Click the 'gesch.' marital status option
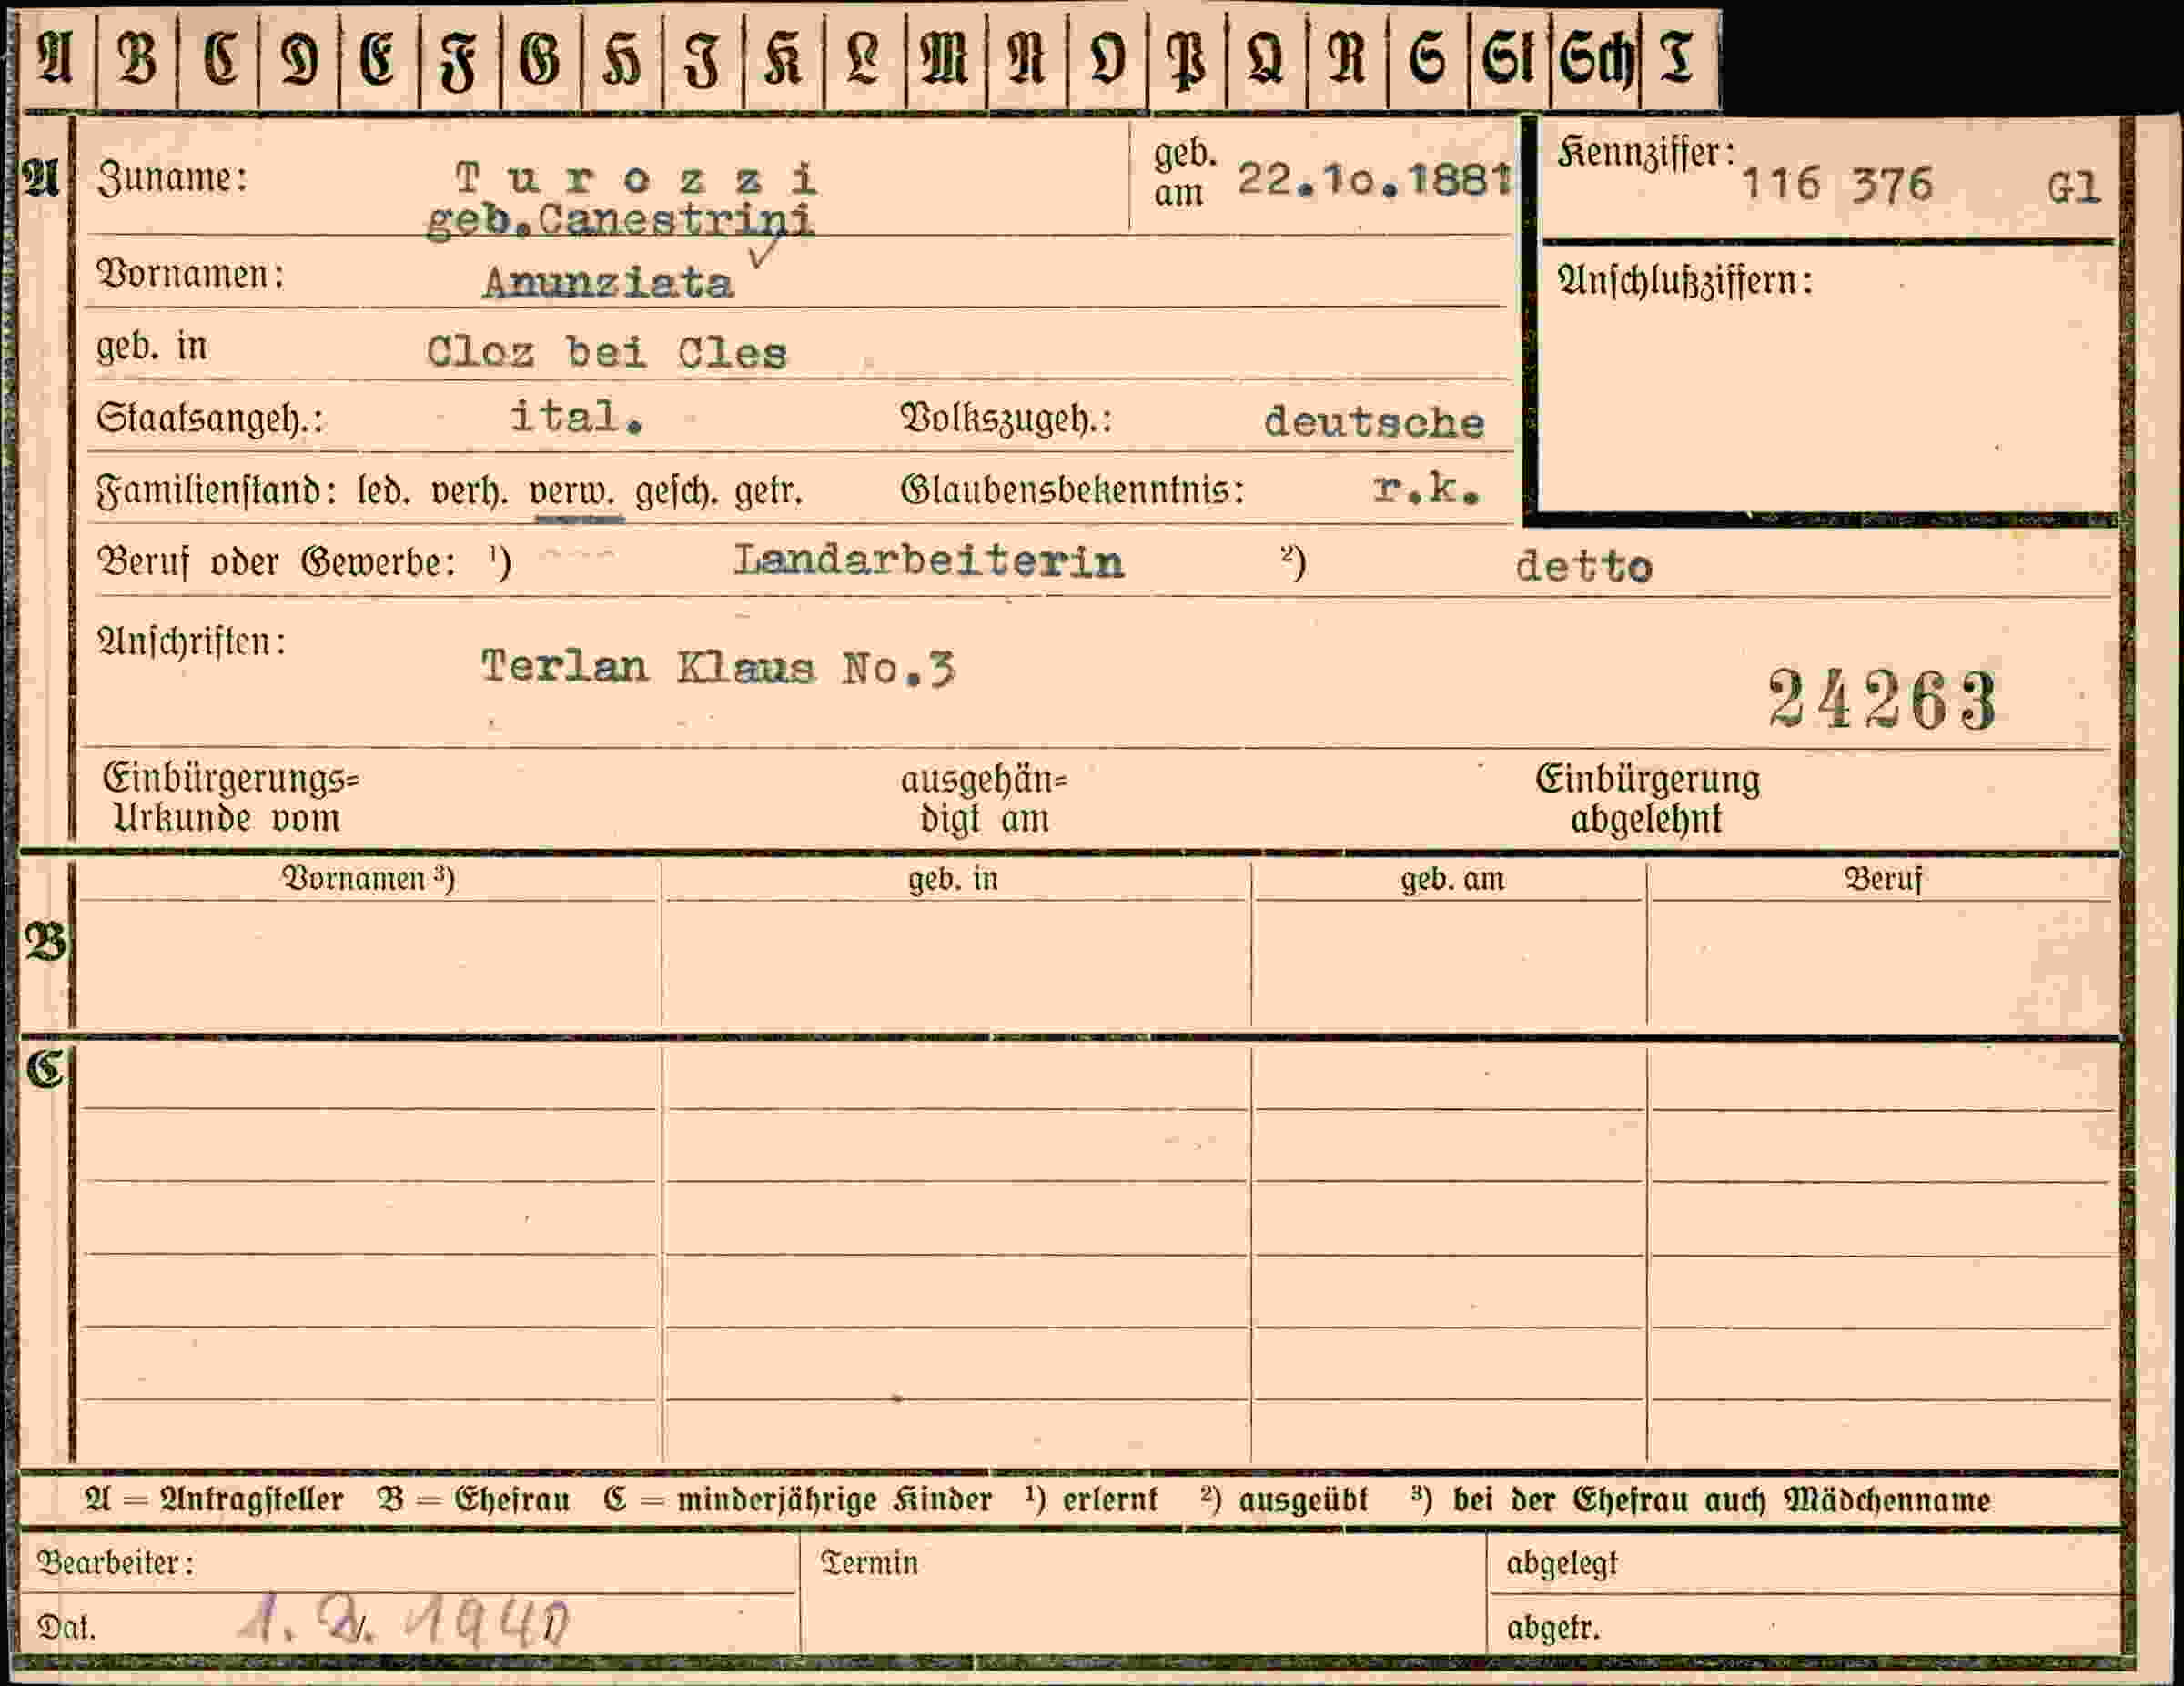Viewport: 2184px width, 1686px height. click(x=677, y=493)
